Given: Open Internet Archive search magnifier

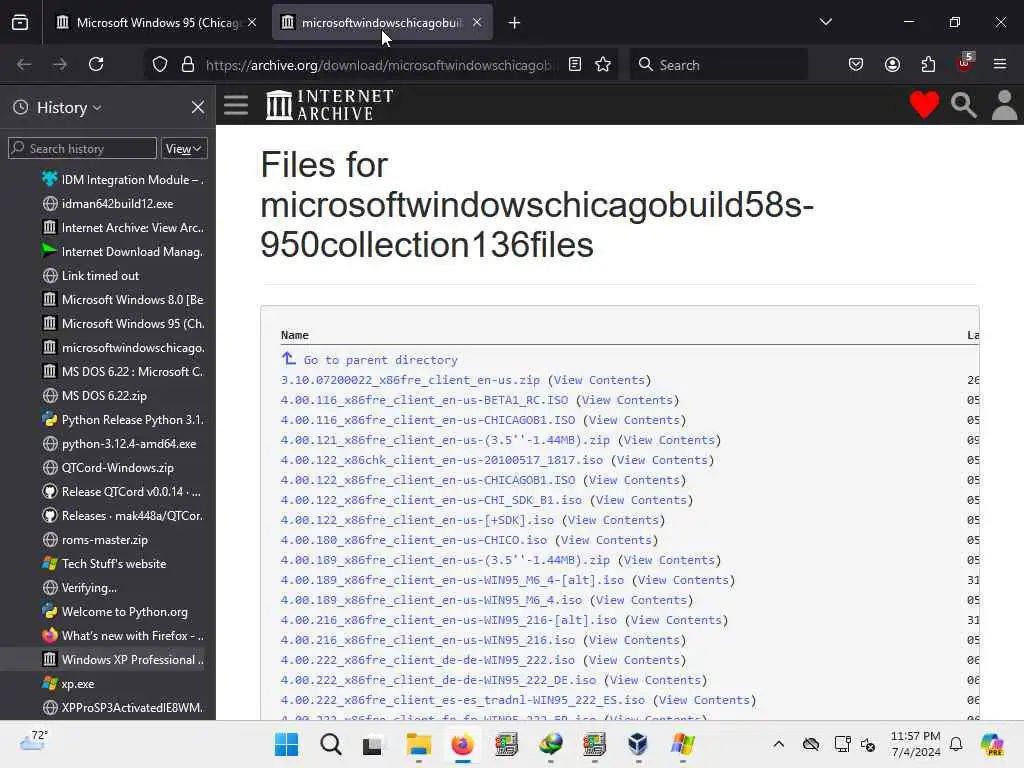Looking at the screenshot, I should pos(963,105).
